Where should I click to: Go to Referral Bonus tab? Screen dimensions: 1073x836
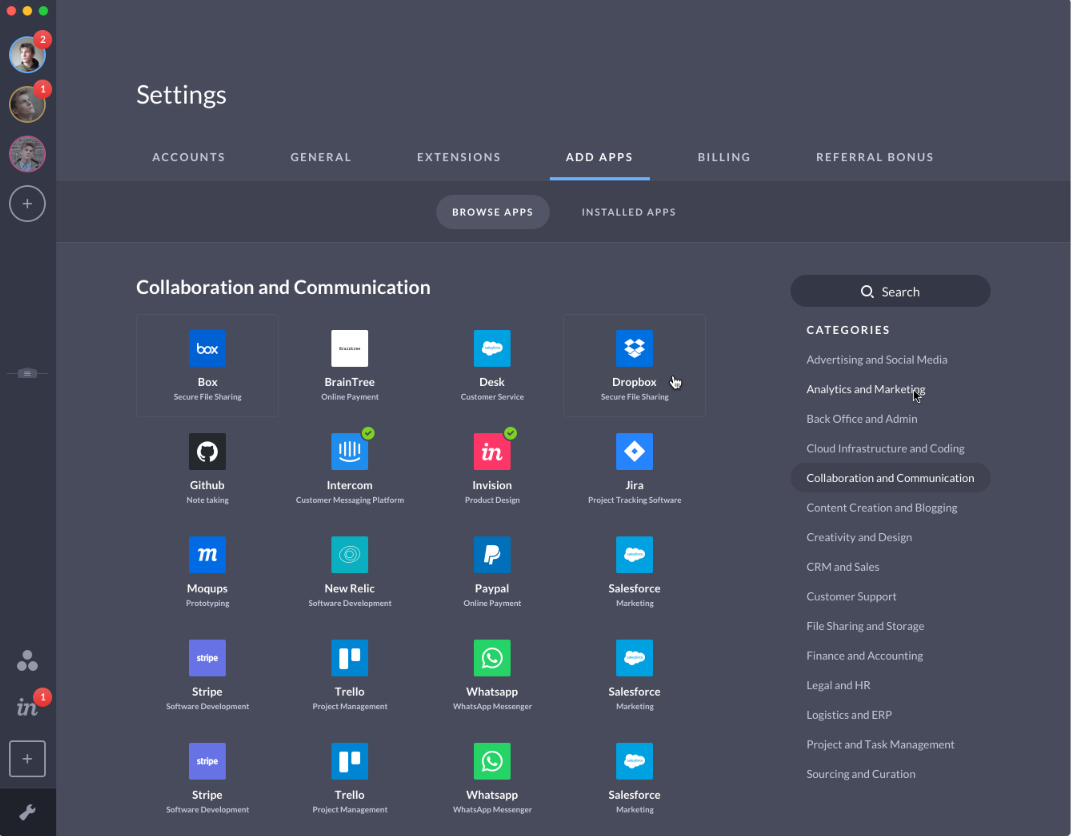(875, 157)
